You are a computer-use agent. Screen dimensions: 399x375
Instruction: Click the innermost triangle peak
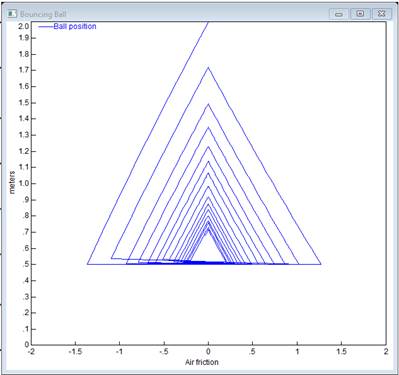(x=208, y=229)
